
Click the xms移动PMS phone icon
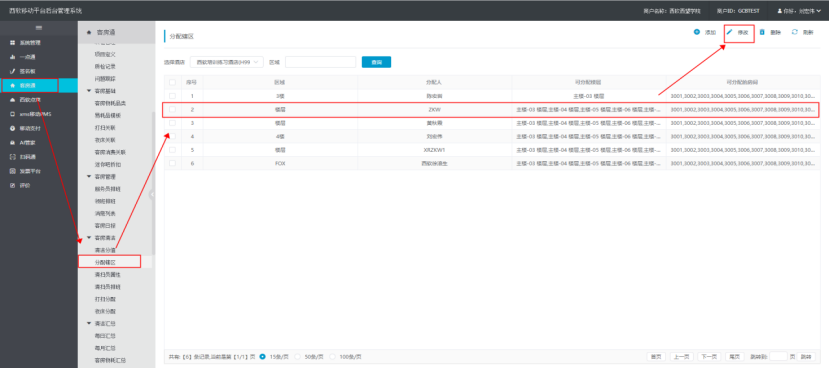(x=13, y=114)
